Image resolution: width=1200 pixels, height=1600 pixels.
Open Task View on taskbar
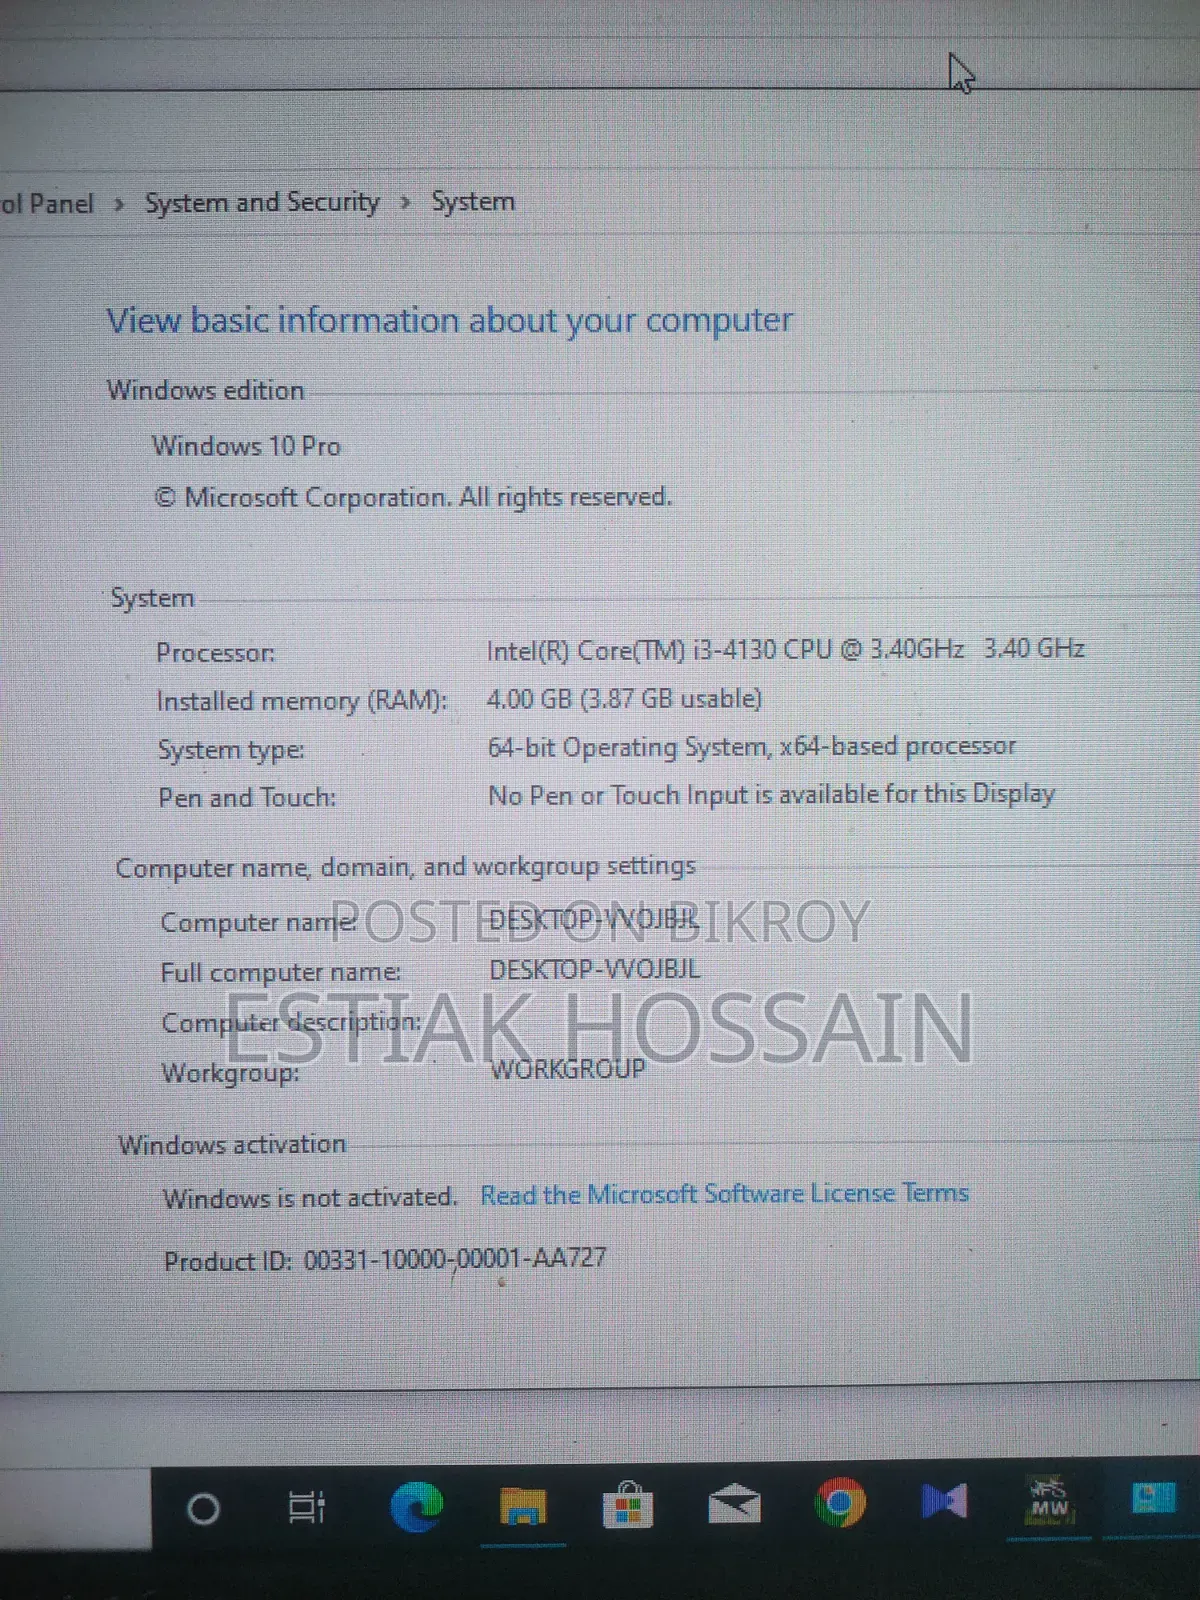click(307, 1507)
